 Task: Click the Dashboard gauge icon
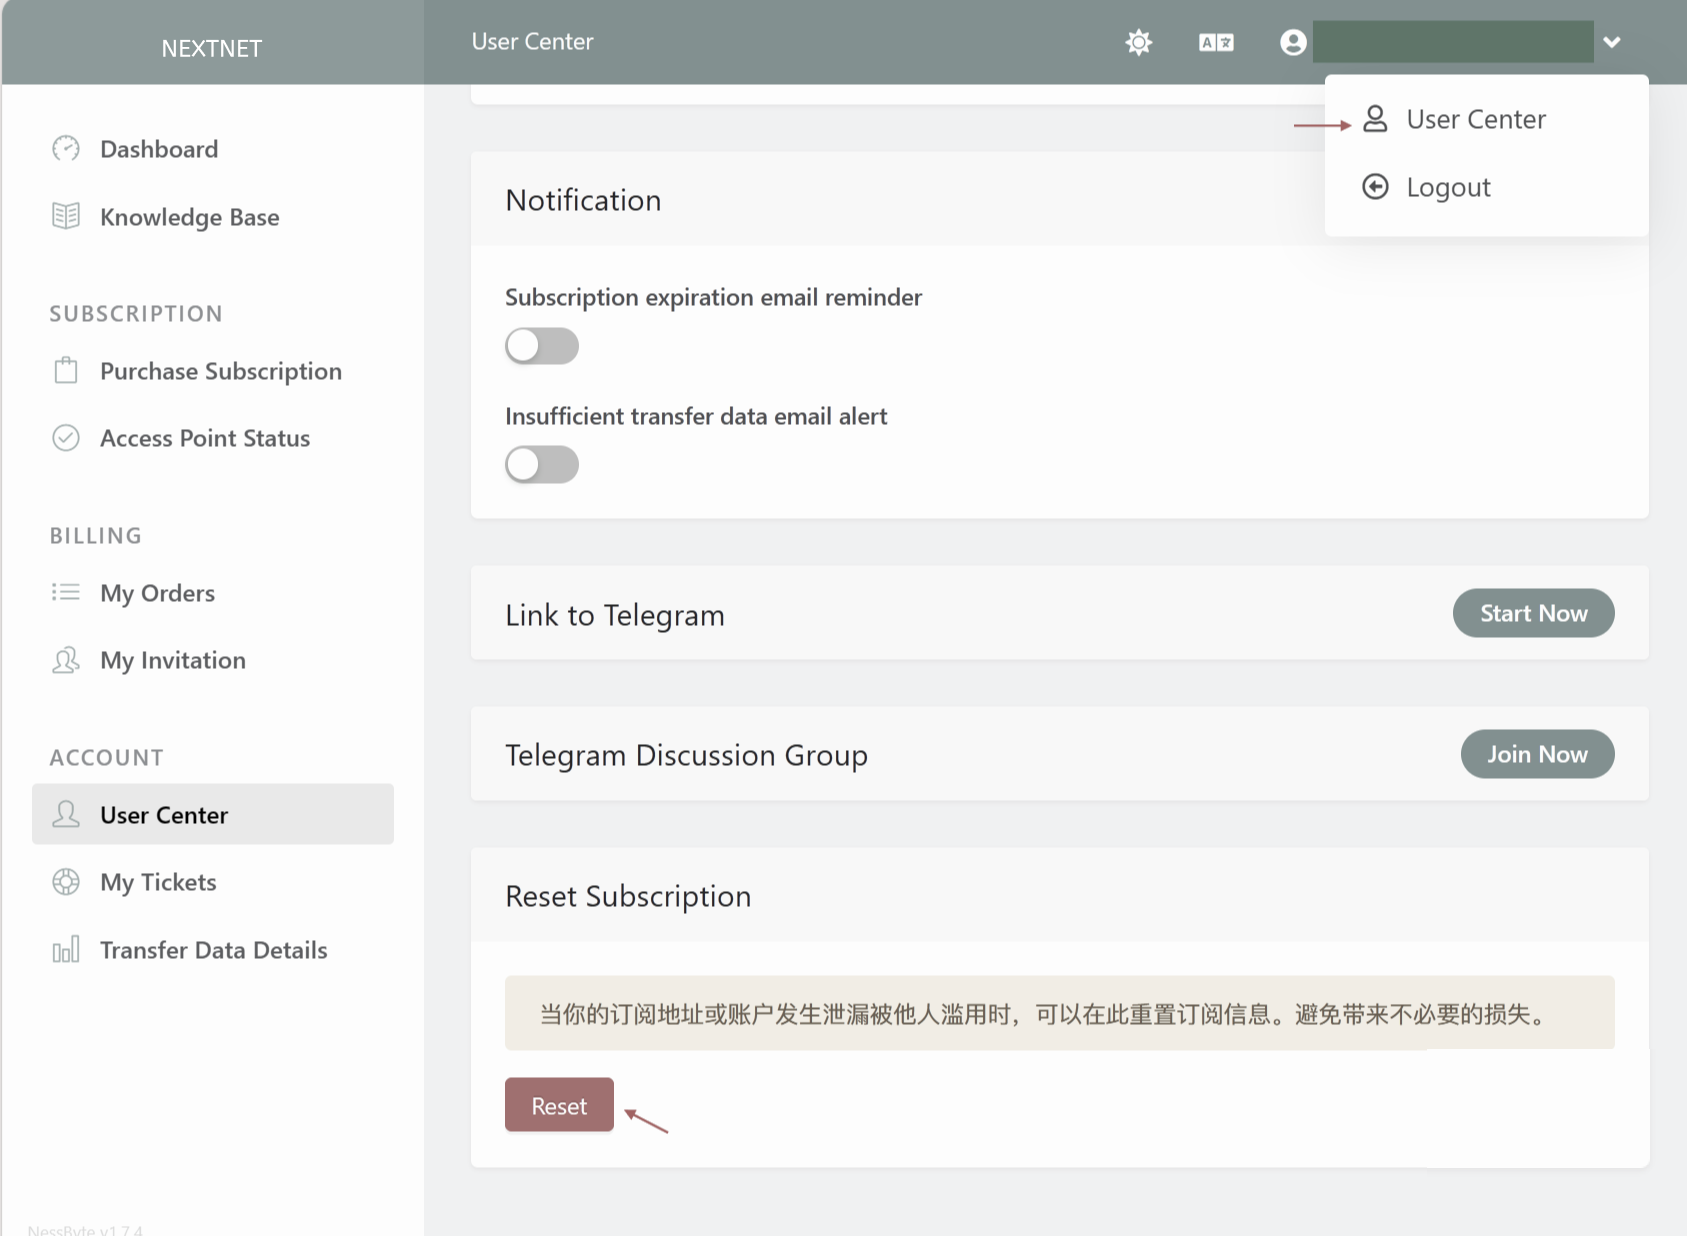(x=66, y=149)
